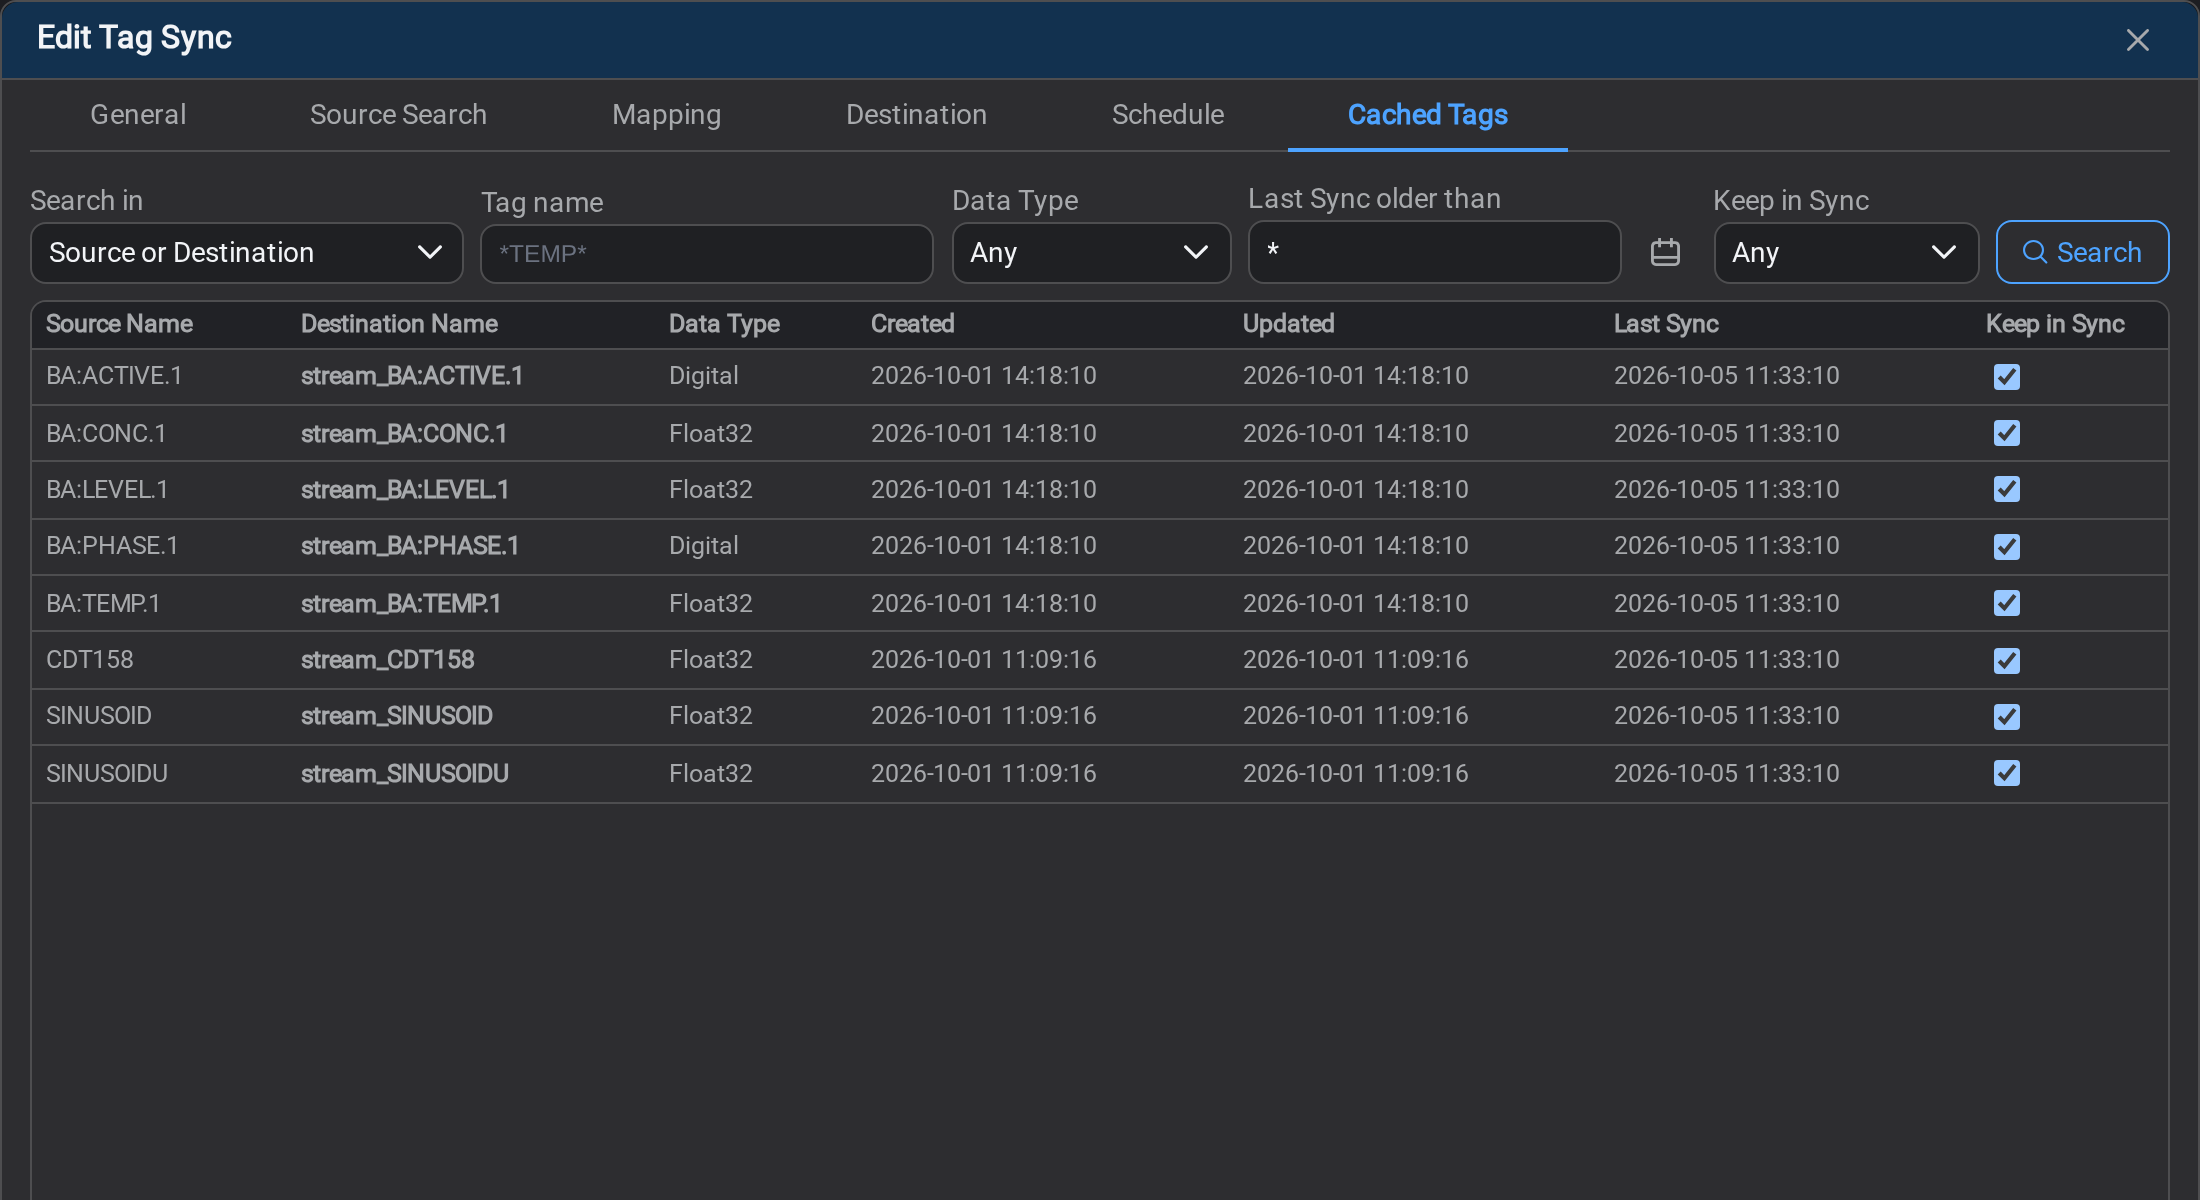
Task: Sort by Source Name column header
Action: [119, 324]
